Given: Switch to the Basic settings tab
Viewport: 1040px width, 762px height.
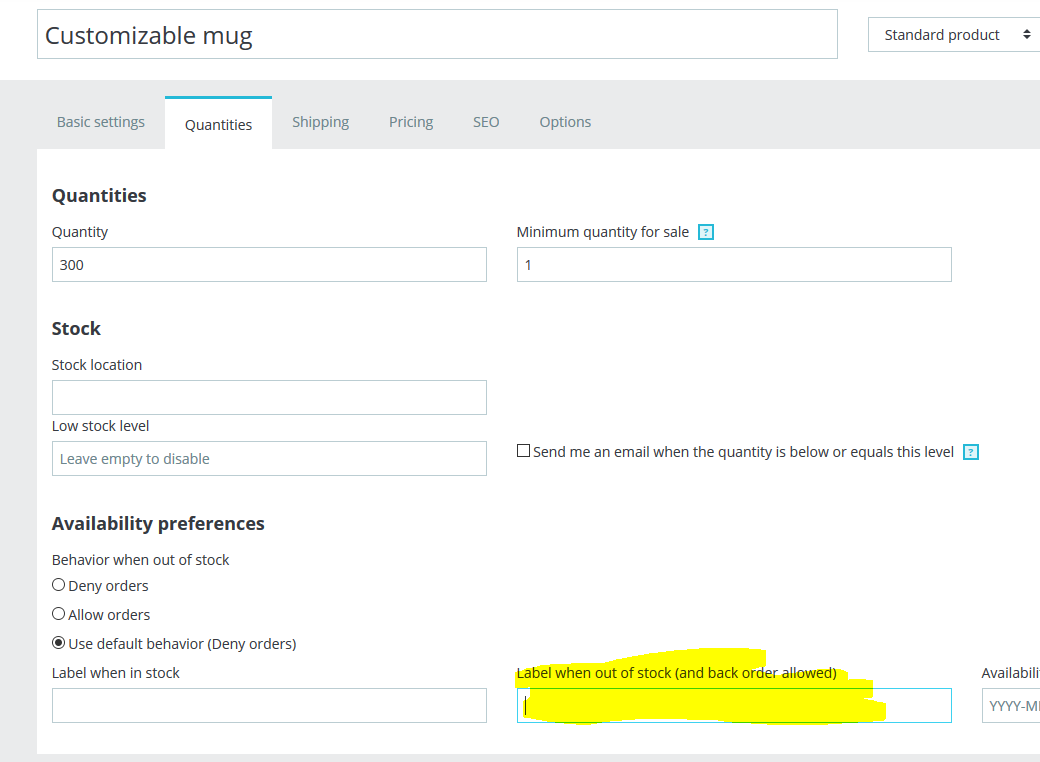Looking at the screenshot, I should click(101, 122).
